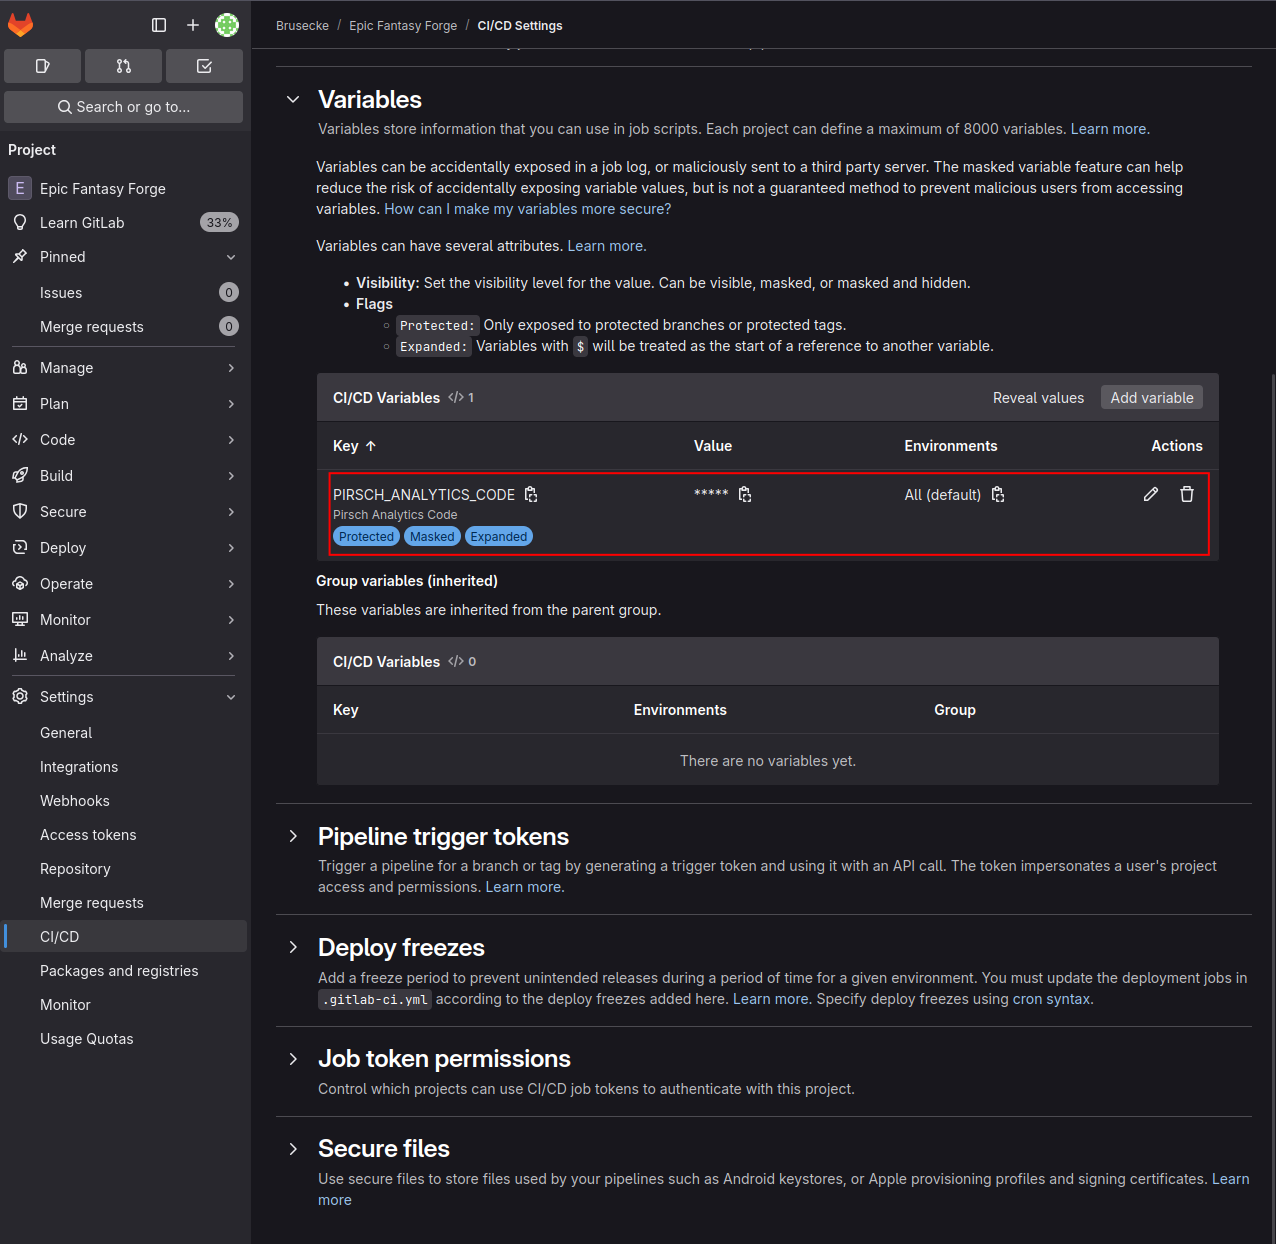Click the Build rocket icon
The image size is (1276, 1244).
click(x=20, y=476)
